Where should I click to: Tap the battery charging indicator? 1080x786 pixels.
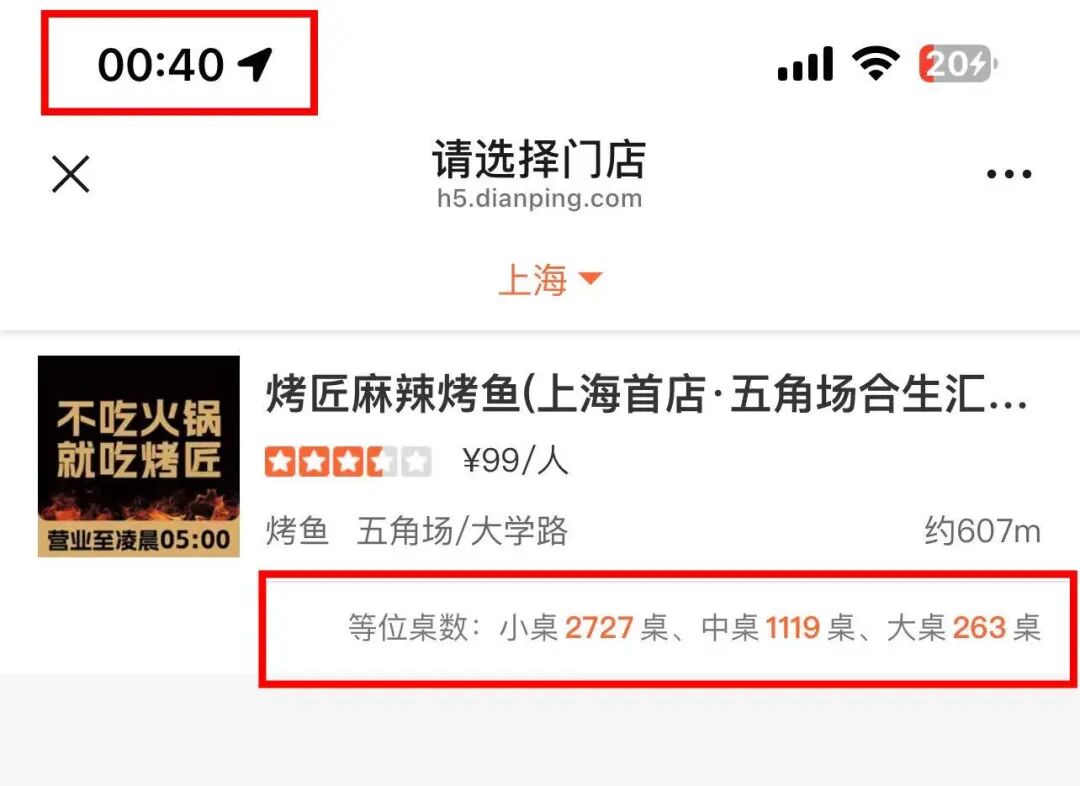[x=958, y=64]
